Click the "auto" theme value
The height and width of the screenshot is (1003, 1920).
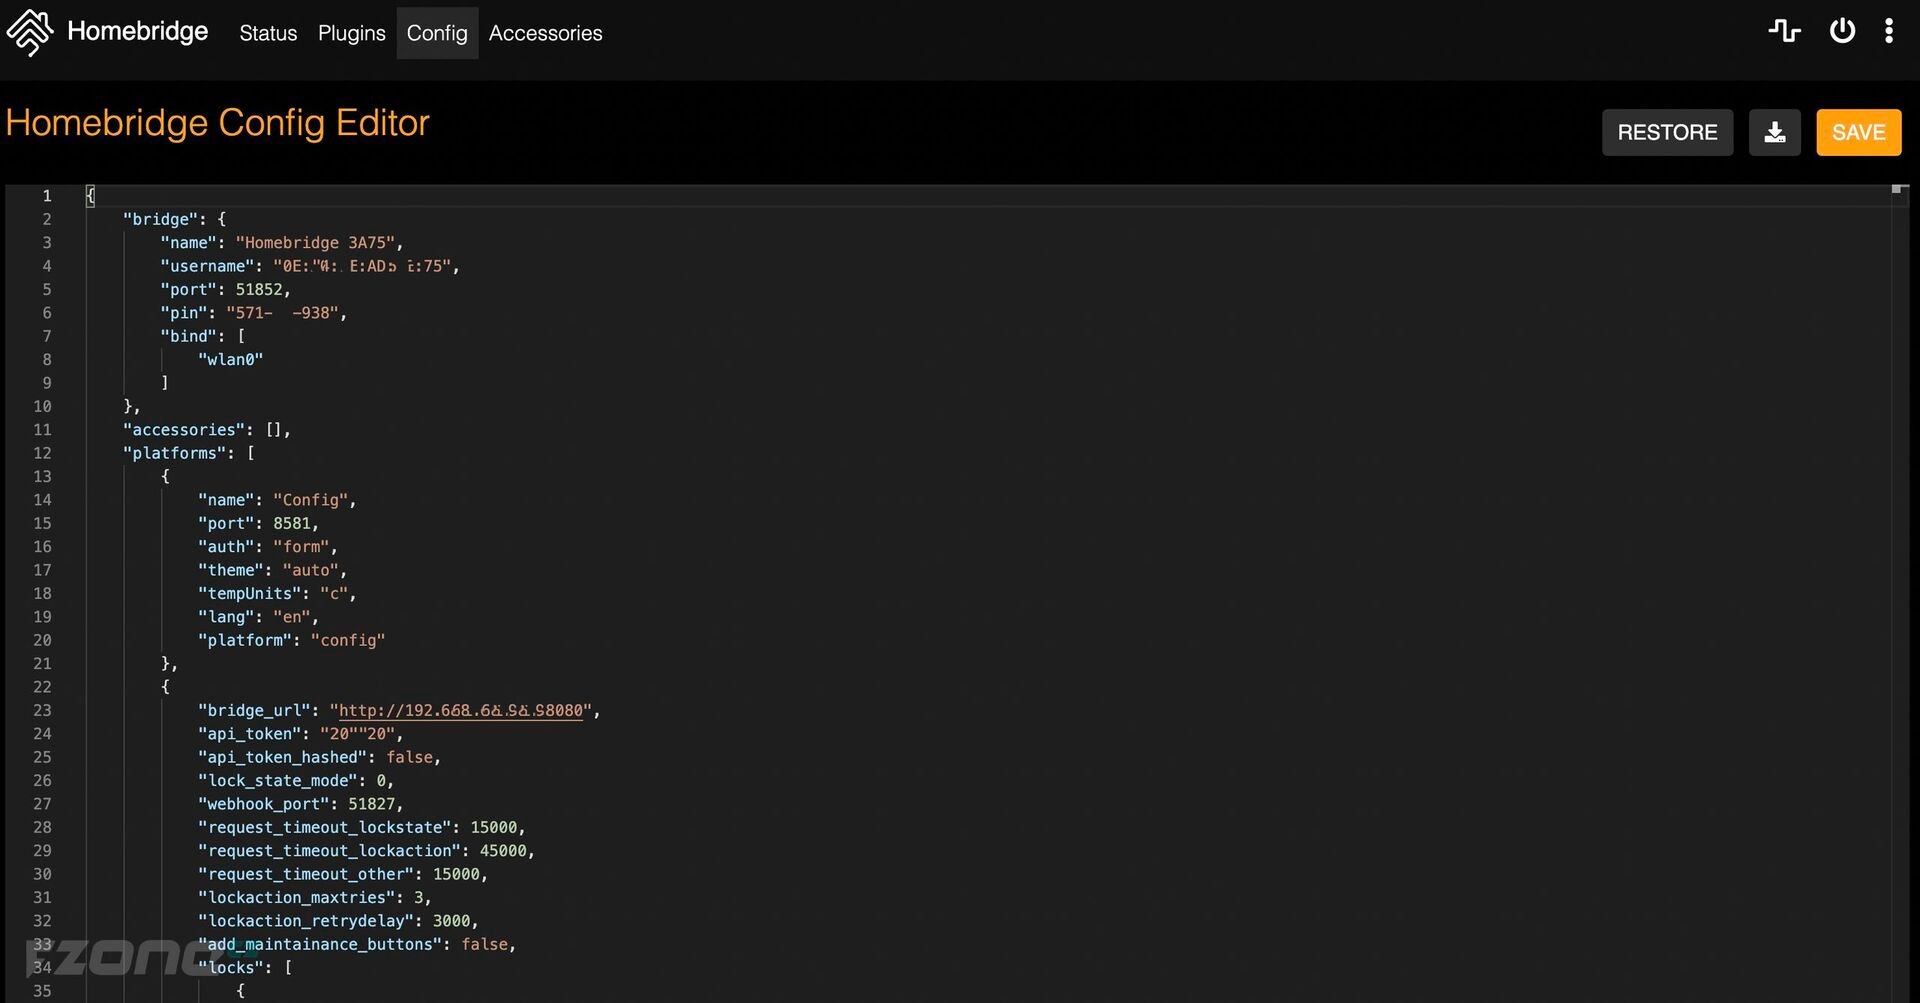tap(311, 570)
